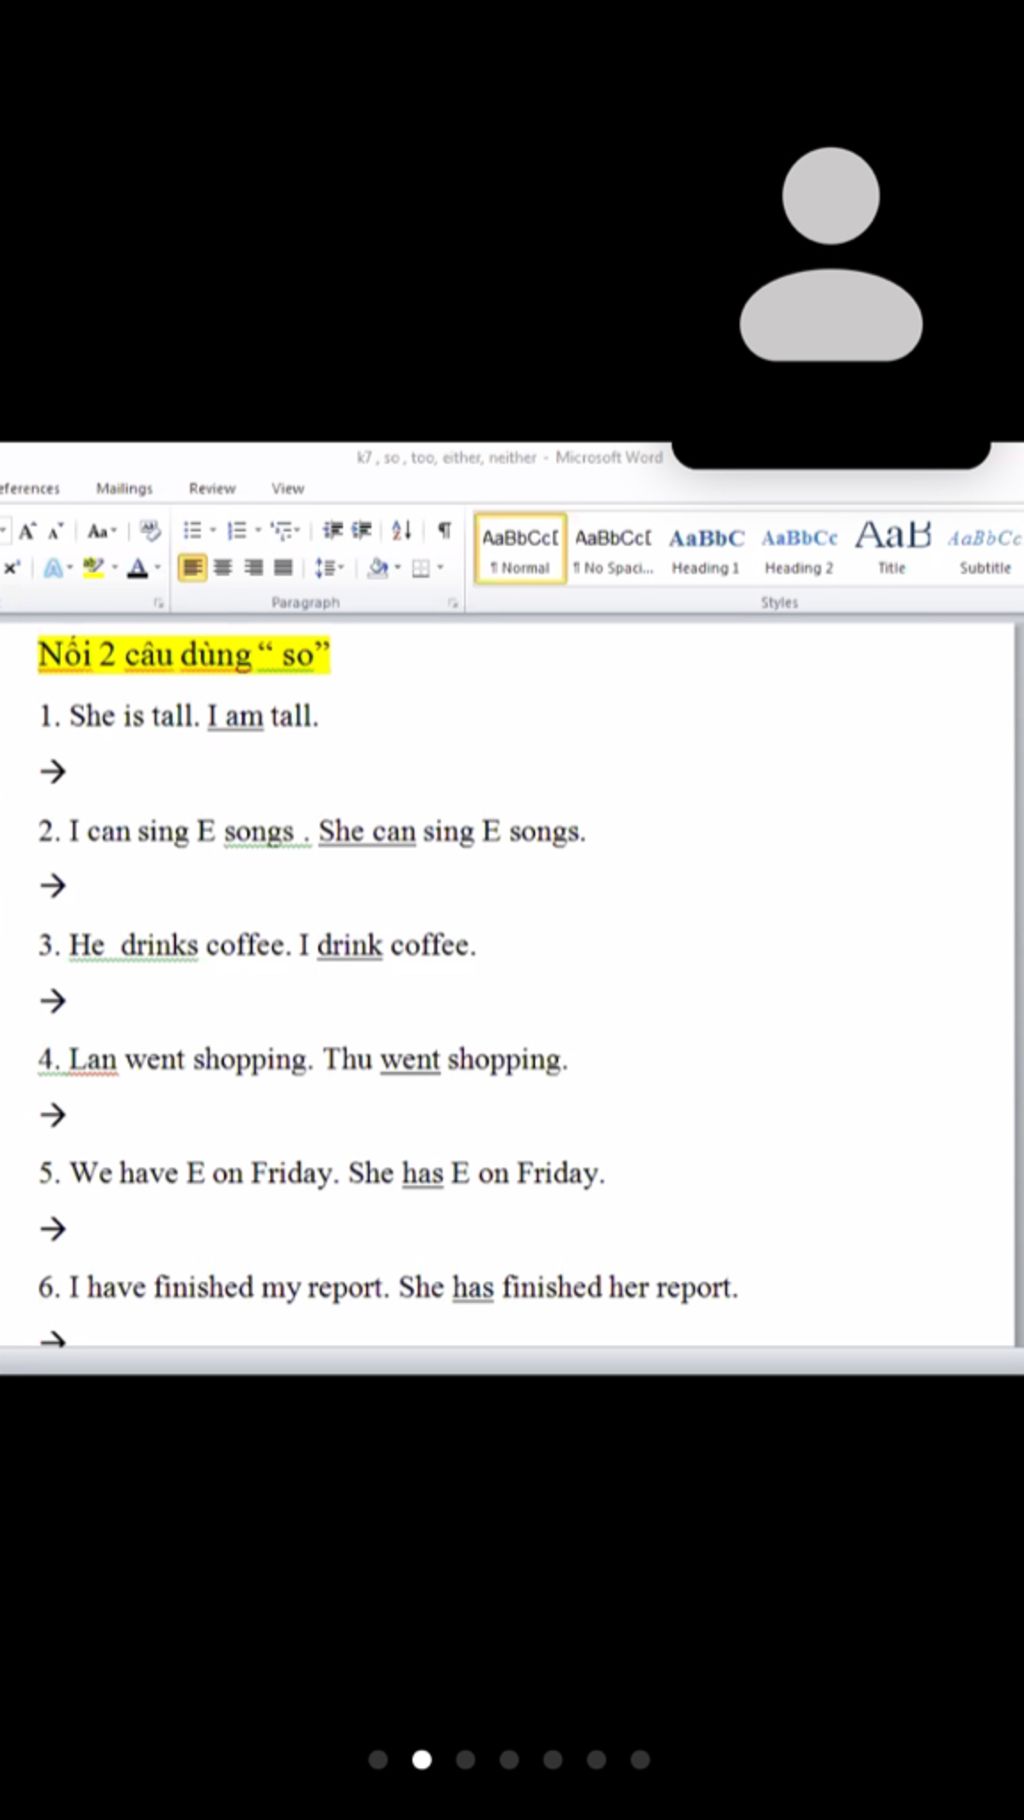The height and width of the screenshot is (1820, 1024).
Task: Toggle Align Text Right
Action: 253,568
